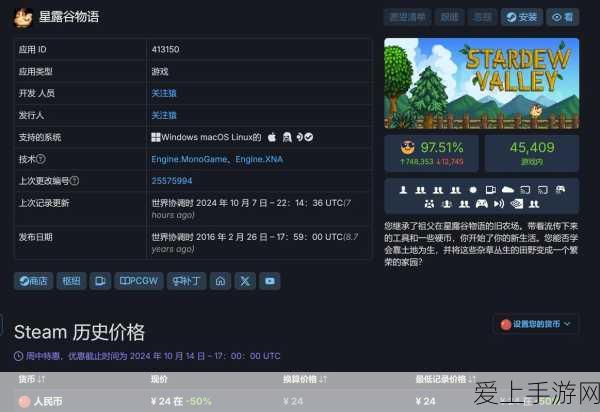Screen dimensions: 600x412
Task: Click the Steam 历史价格 heading
Action: [79, 332]
